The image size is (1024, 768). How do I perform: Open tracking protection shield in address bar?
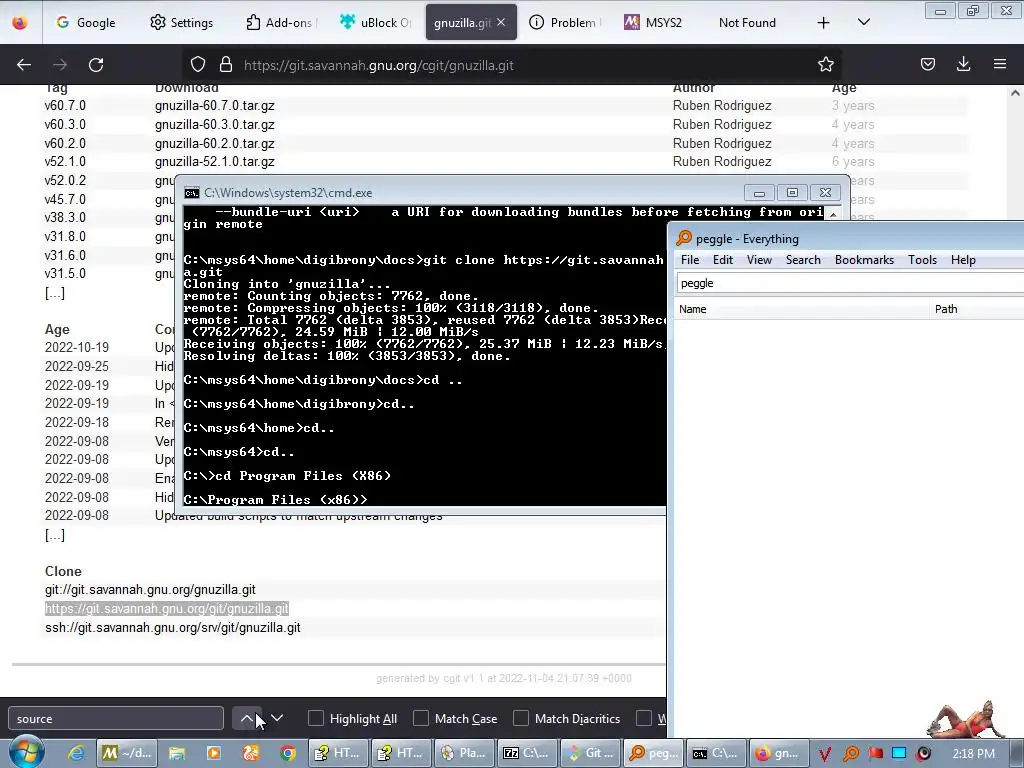198,65
